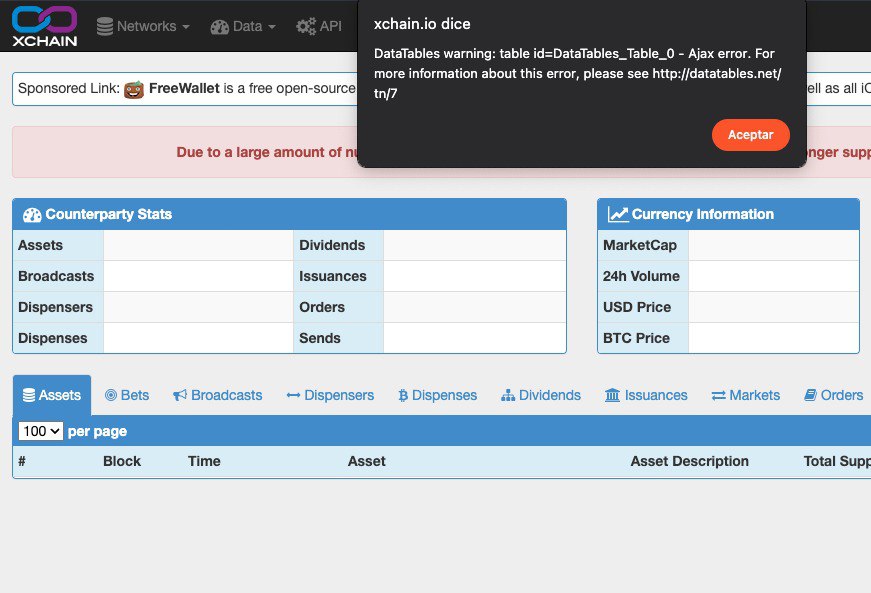The image size is (871, 593).
Task: Sort table by Time column
Action: tap(204, 461)
